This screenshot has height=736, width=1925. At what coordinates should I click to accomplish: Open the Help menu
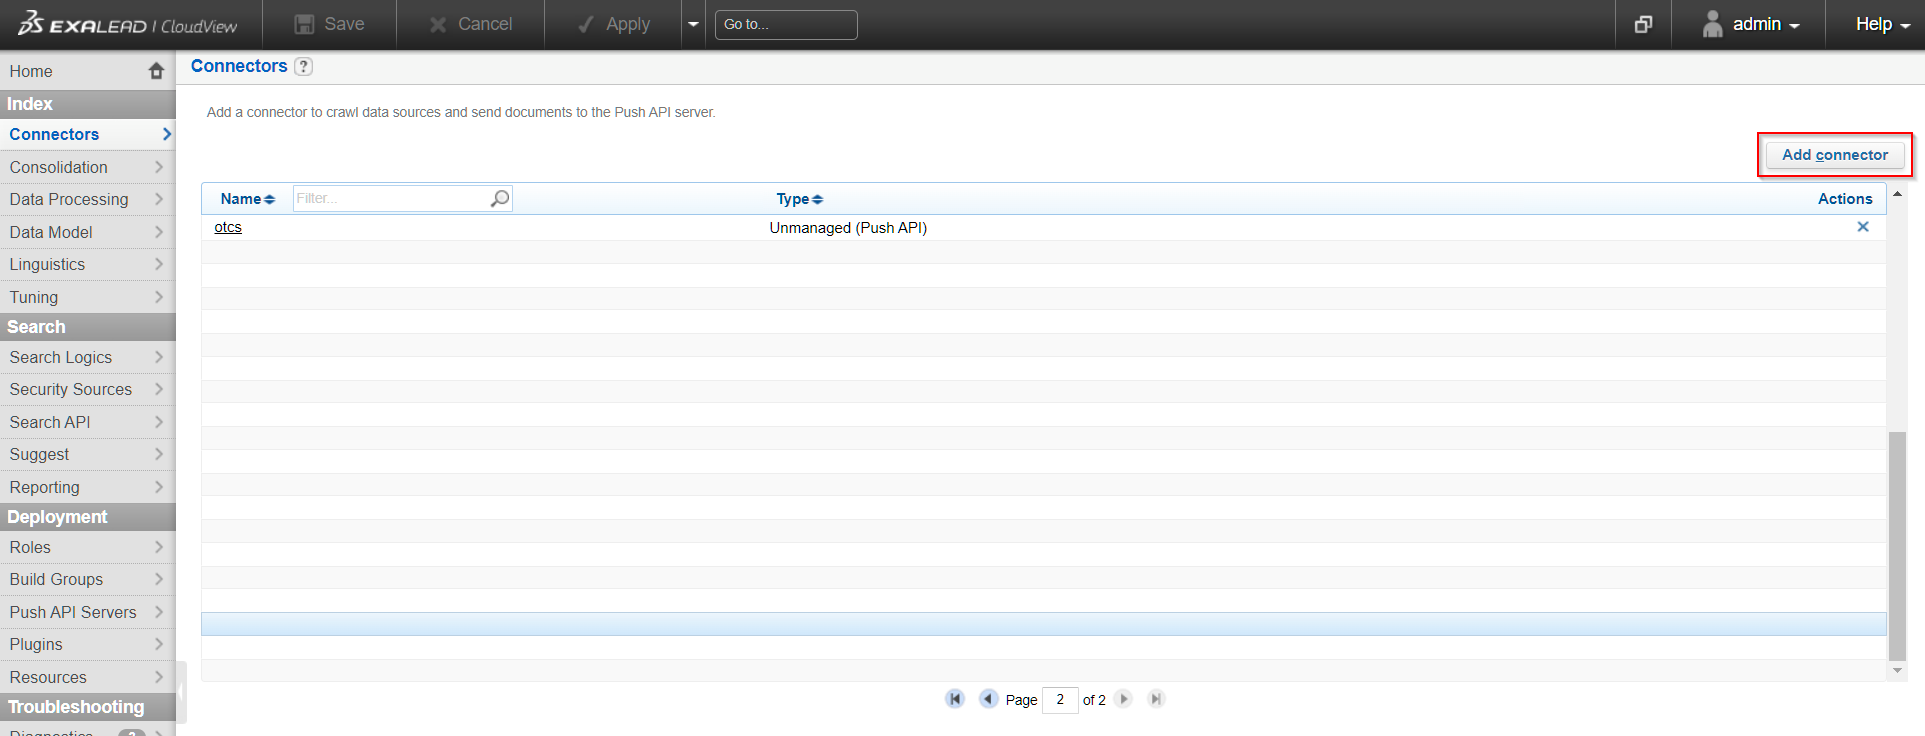point(1882,24)
